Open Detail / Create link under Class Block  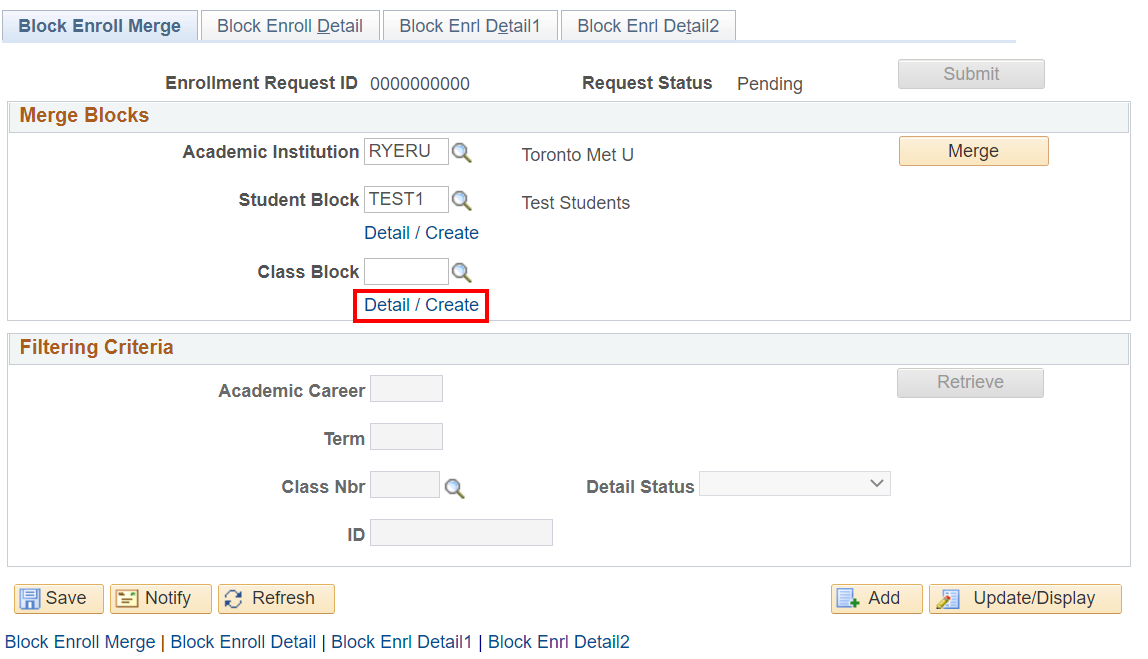(421, 305)
